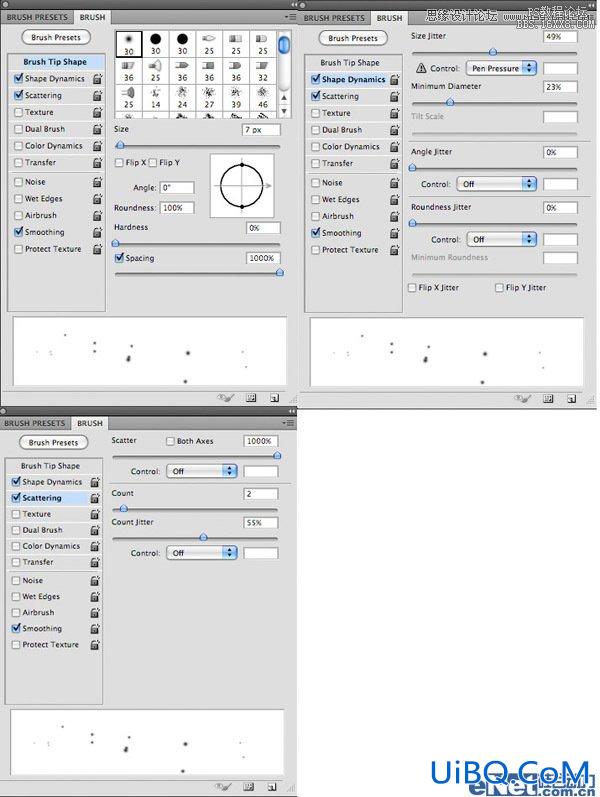
Task: Switch to Brush tab in top-right panel
Action: (x=389, y=18)
